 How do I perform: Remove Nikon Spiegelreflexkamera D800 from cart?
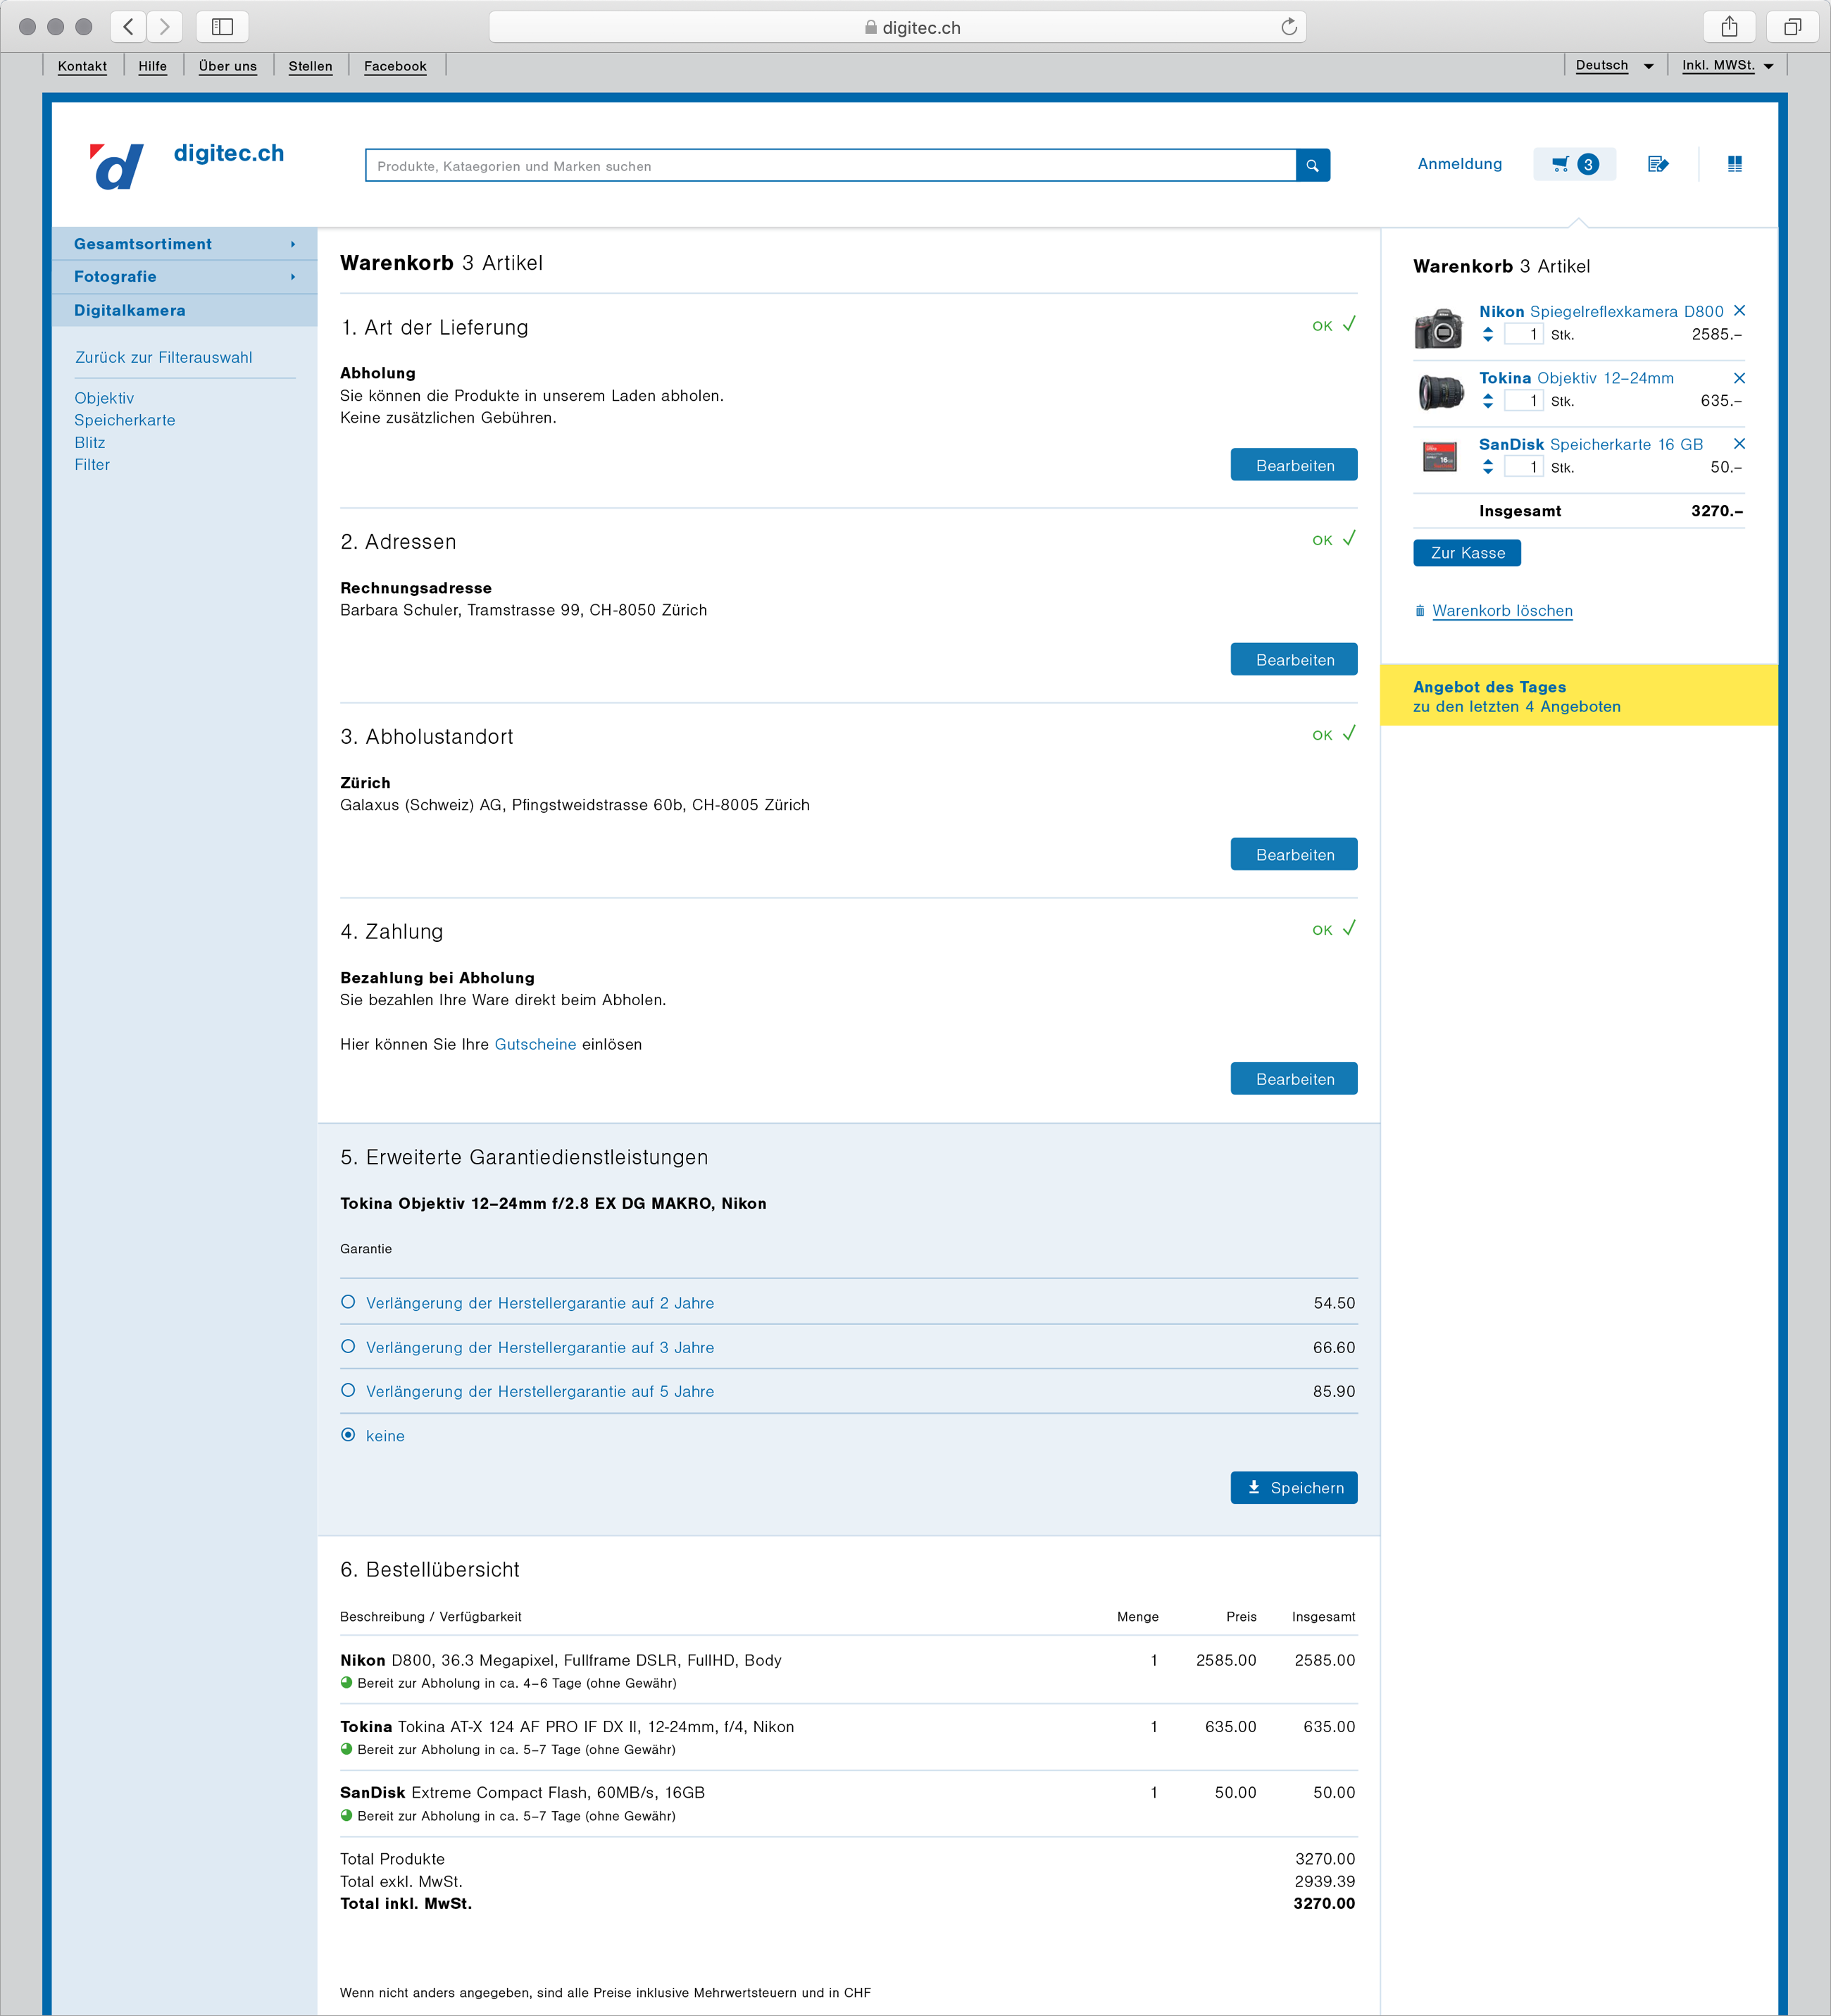pyautogui.click(x=1739, y=311)
